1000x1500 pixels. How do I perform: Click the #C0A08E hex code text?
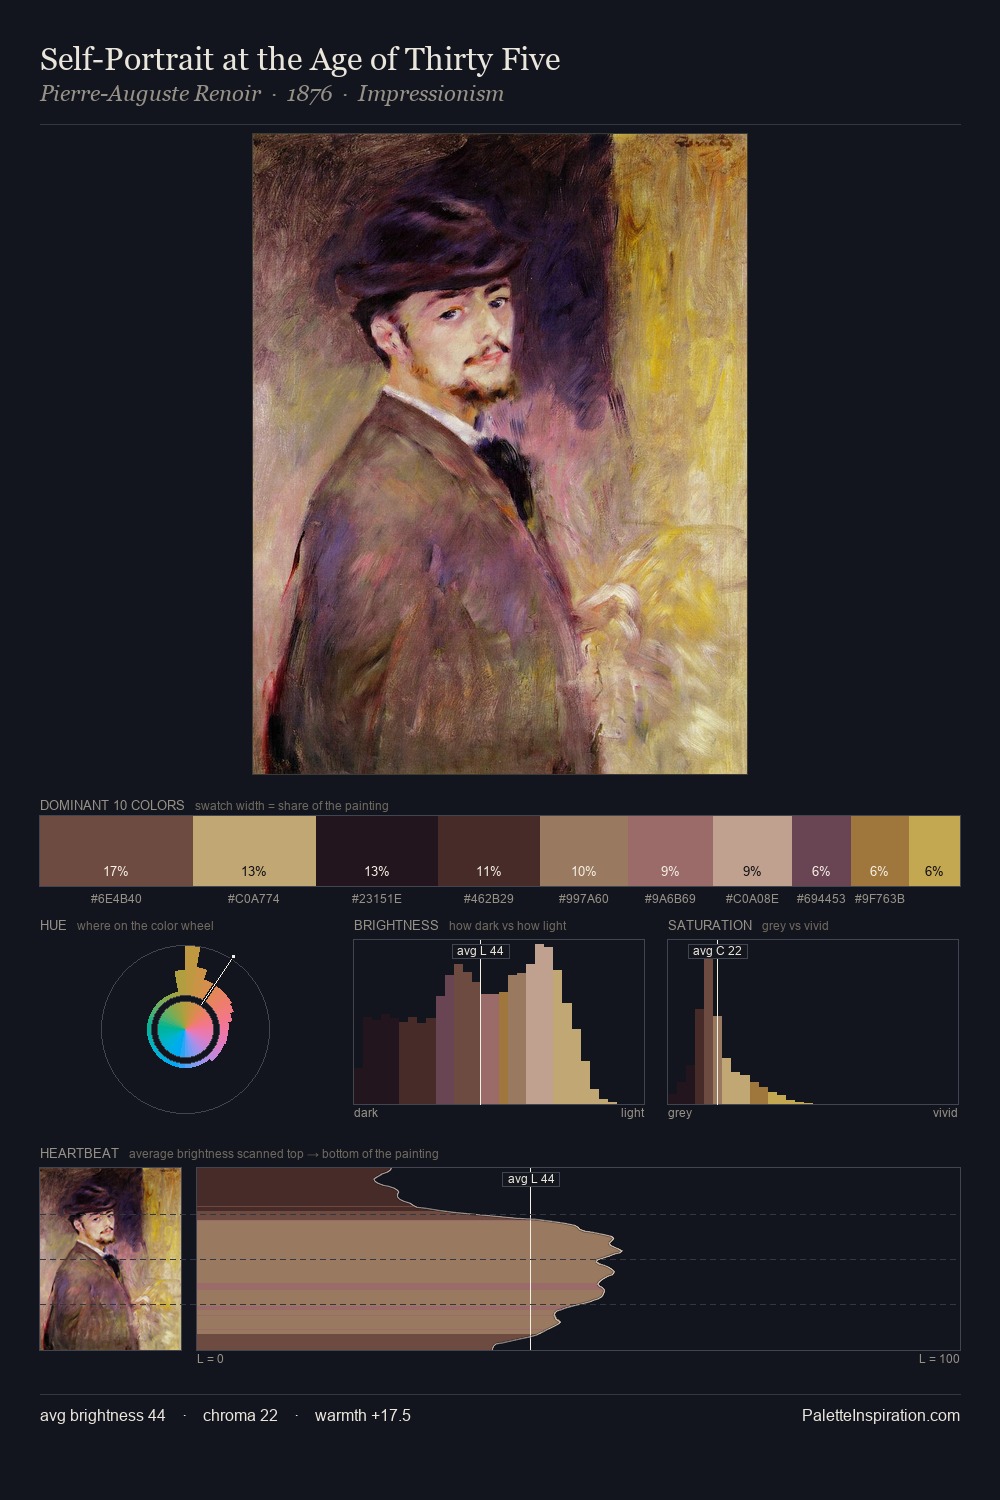point(752,899)
